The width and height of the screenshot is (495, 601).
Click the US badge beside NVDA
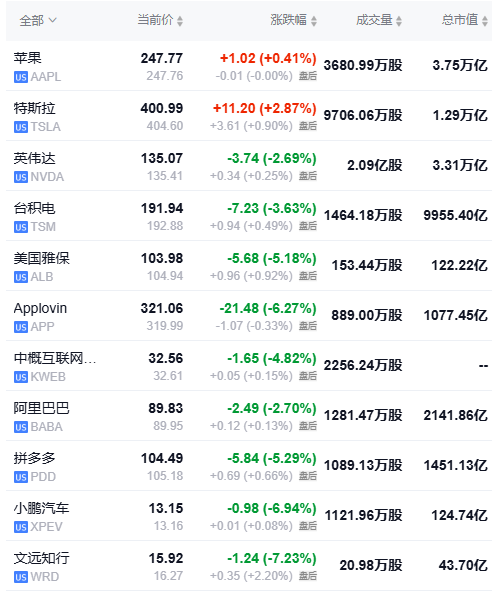pos(21,177)
